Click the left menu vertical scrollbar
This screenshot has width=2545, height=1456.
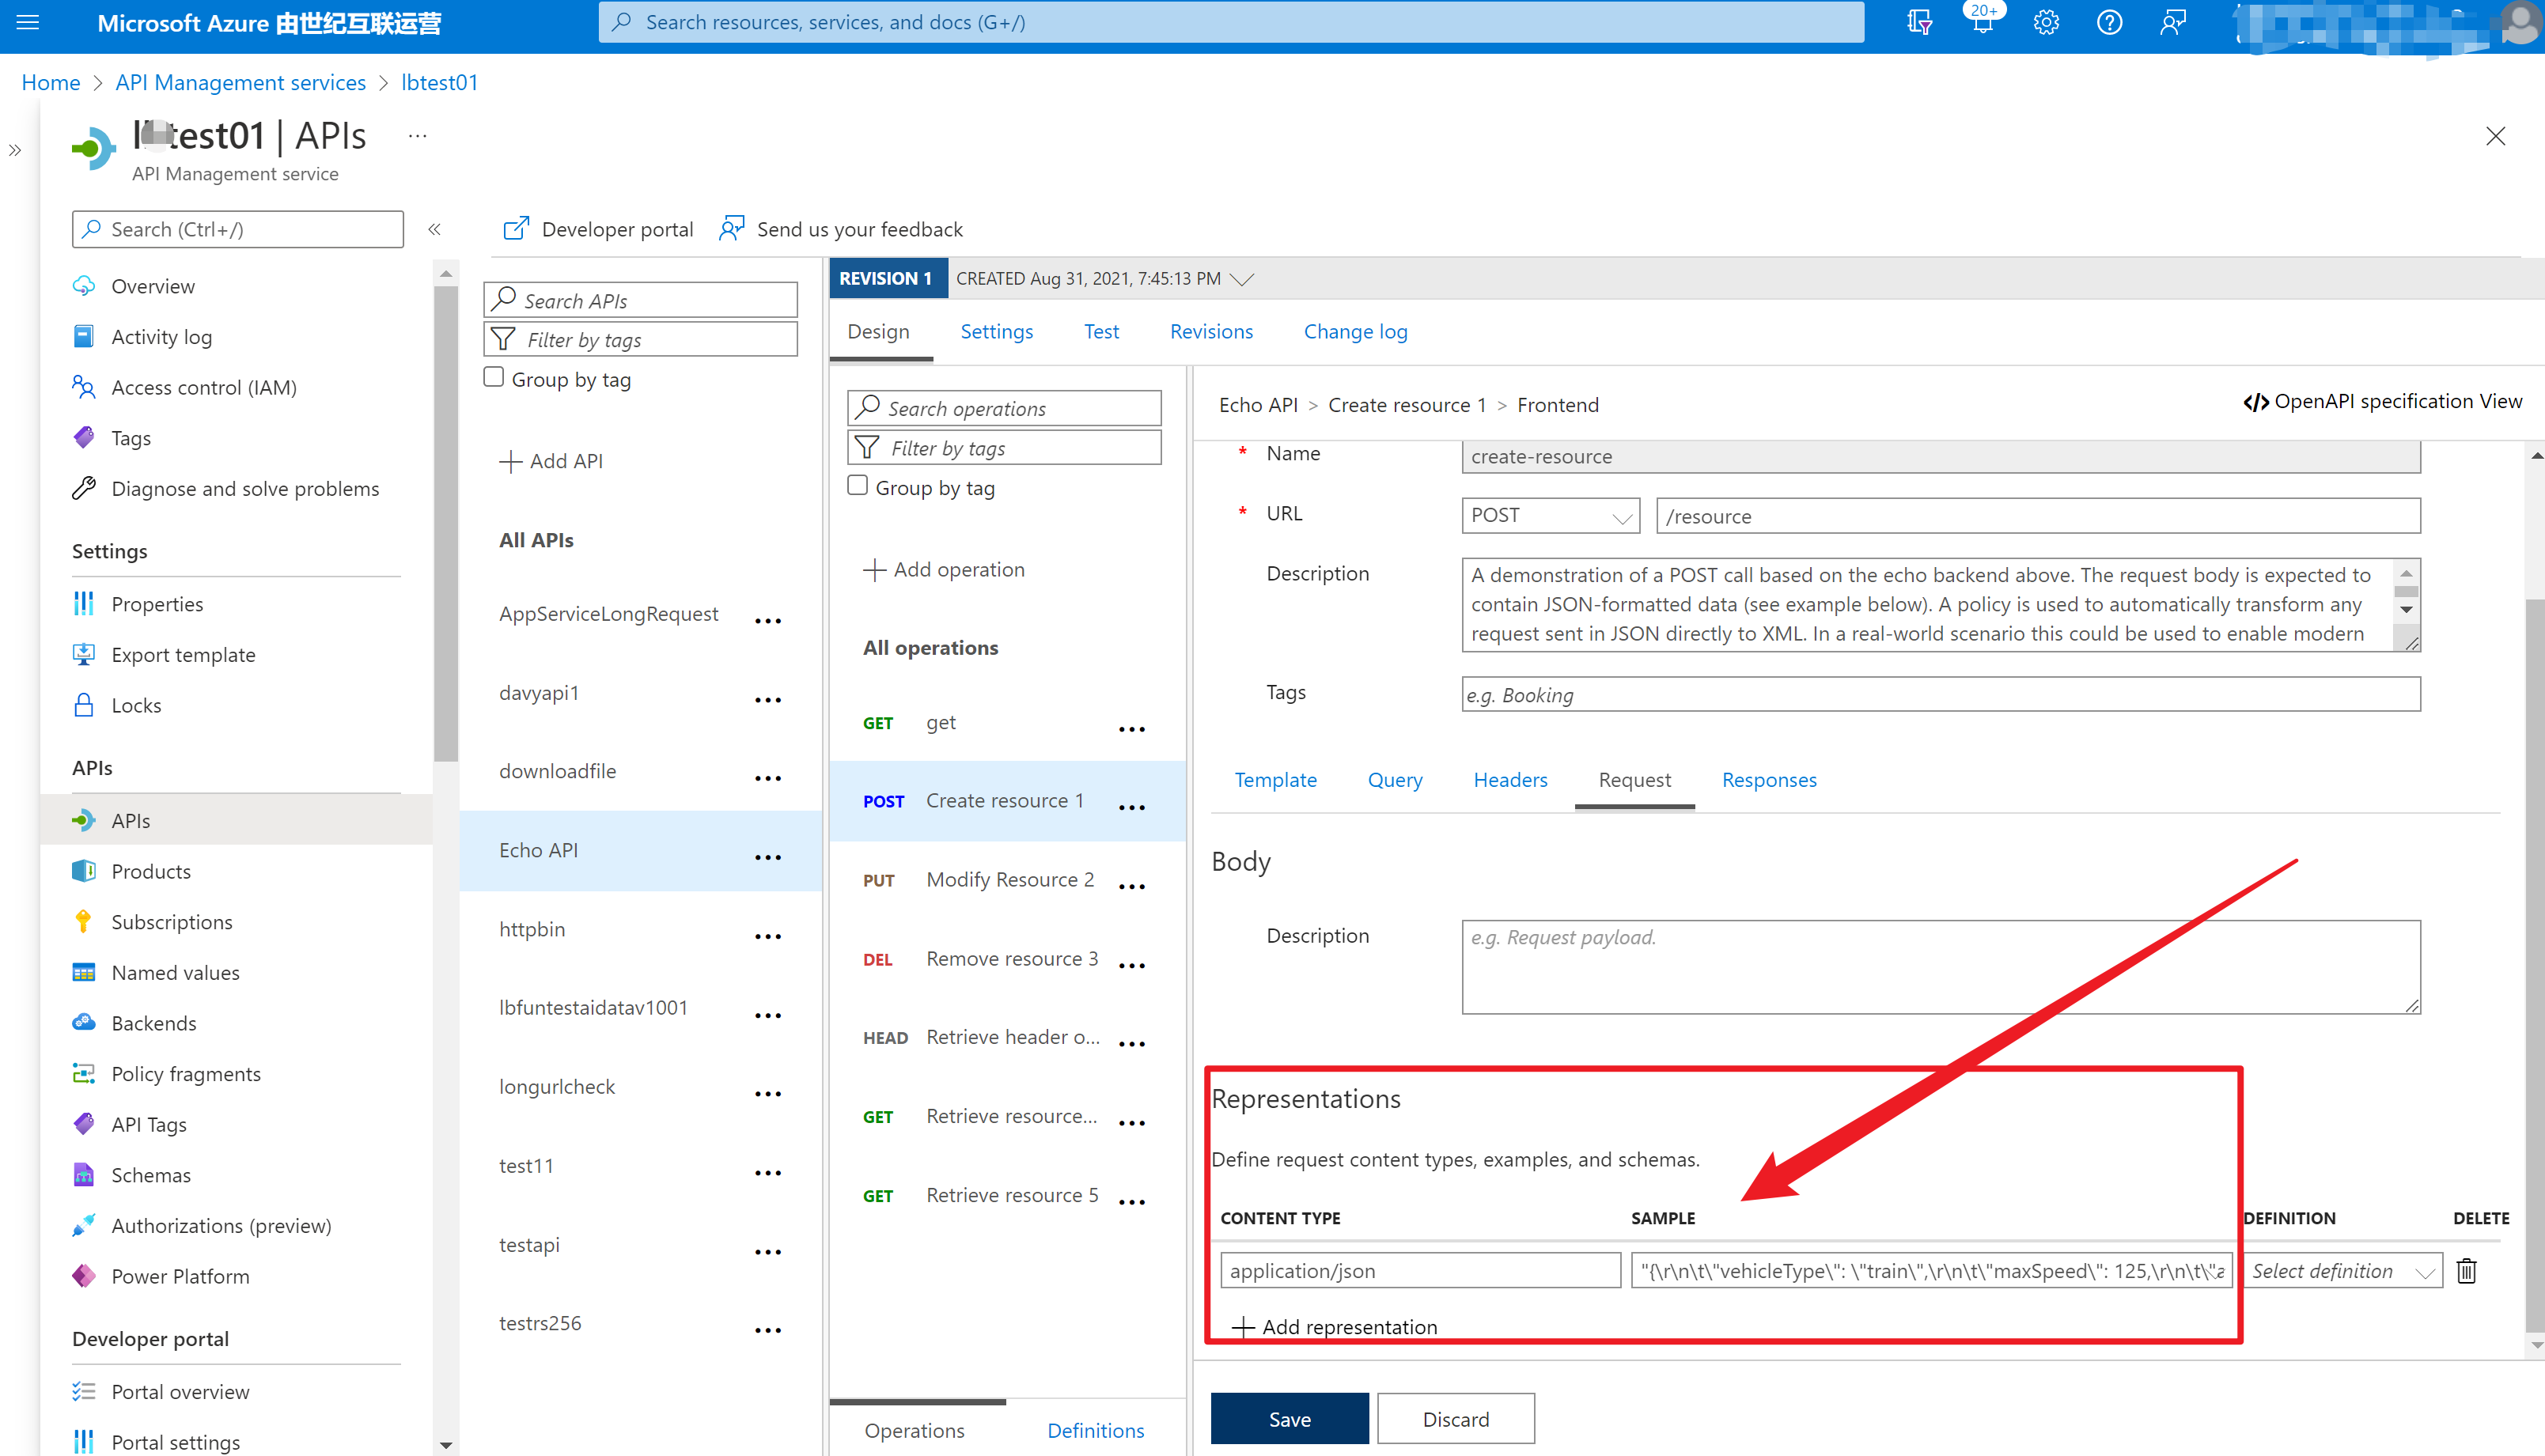pos(446,520)
